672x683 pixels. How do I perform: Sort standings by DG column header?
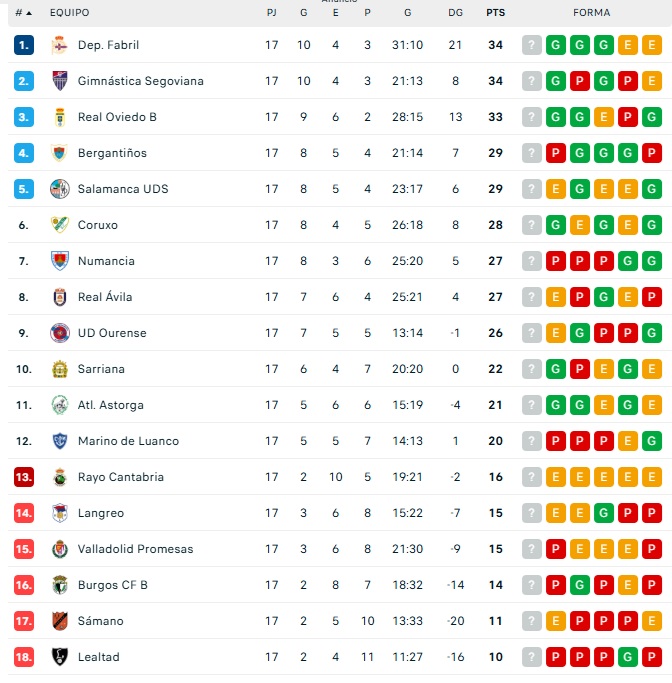456,13
